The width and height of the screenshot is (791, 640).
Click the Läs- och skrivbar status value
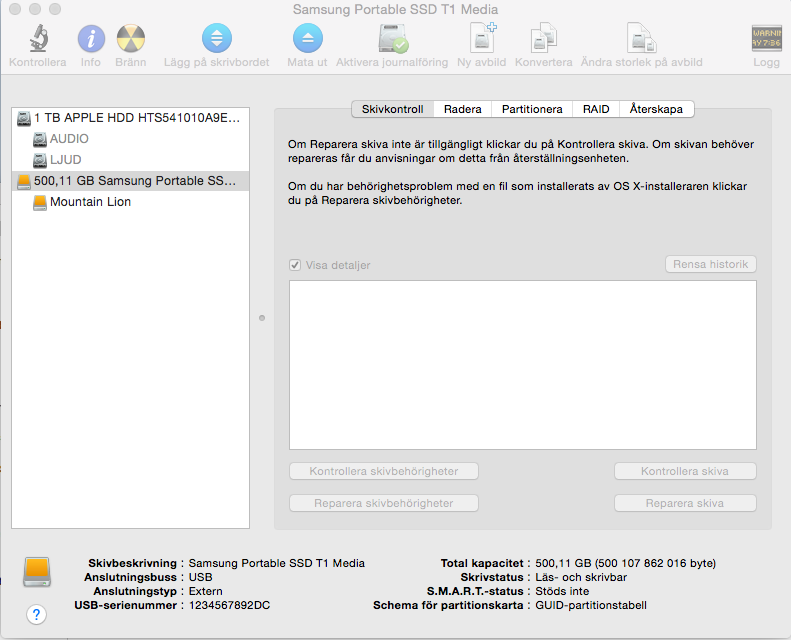pos(581,577)
